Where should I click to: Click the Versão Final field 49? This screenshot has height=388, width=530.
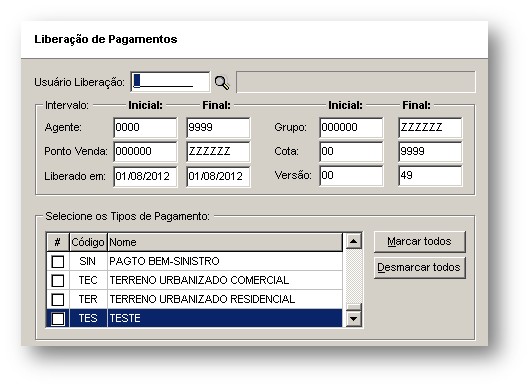pos(430,175)
